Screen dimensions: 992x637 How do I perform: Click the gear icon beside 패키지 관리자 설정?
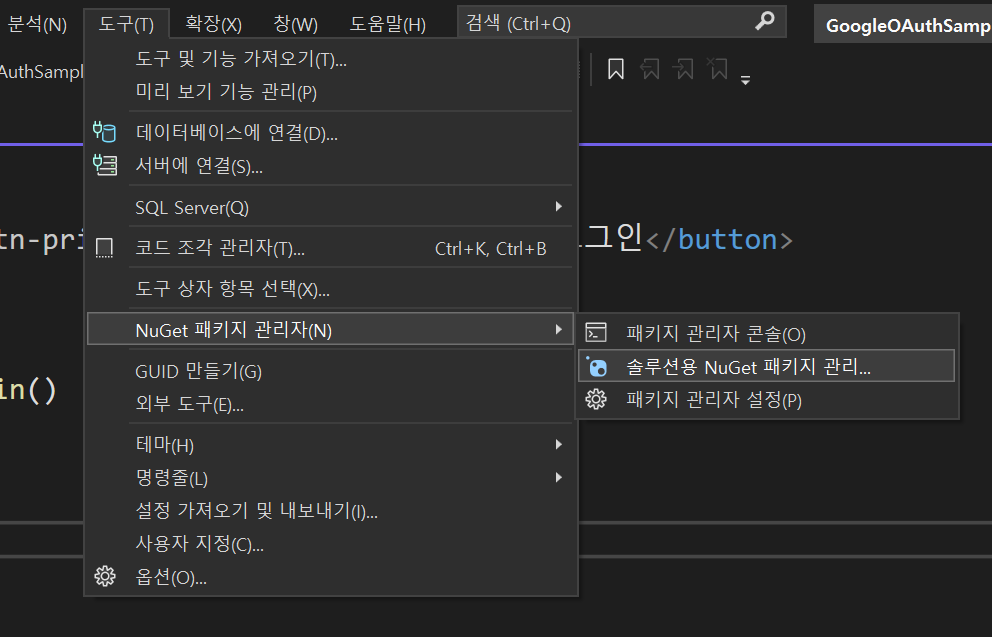coord(596,399)
